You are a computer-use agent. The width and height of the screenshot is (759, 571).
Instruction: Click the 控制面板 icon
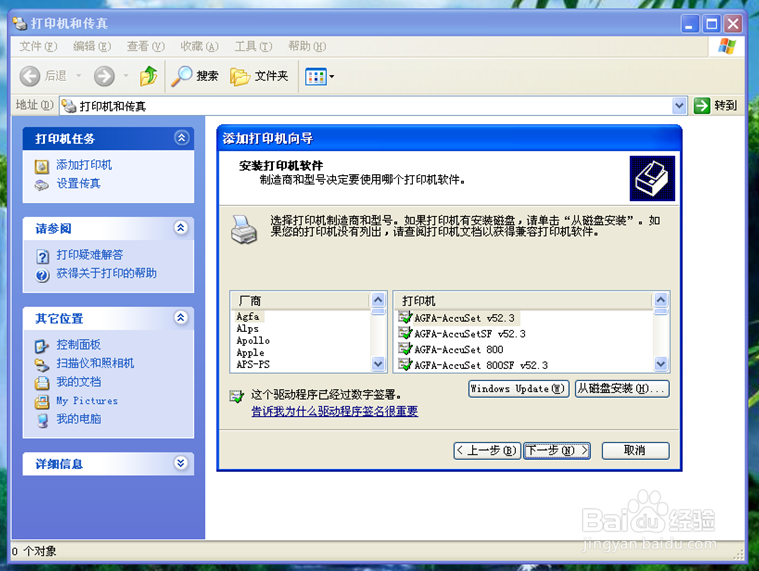42,346
